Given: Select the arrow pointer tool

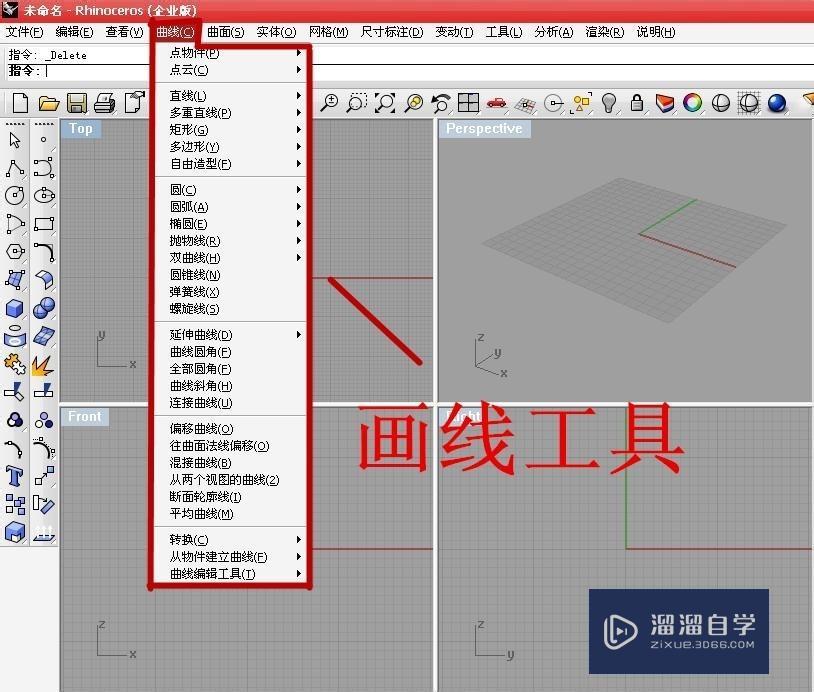Looking at the screenshot, I should [x=15, y=140].
